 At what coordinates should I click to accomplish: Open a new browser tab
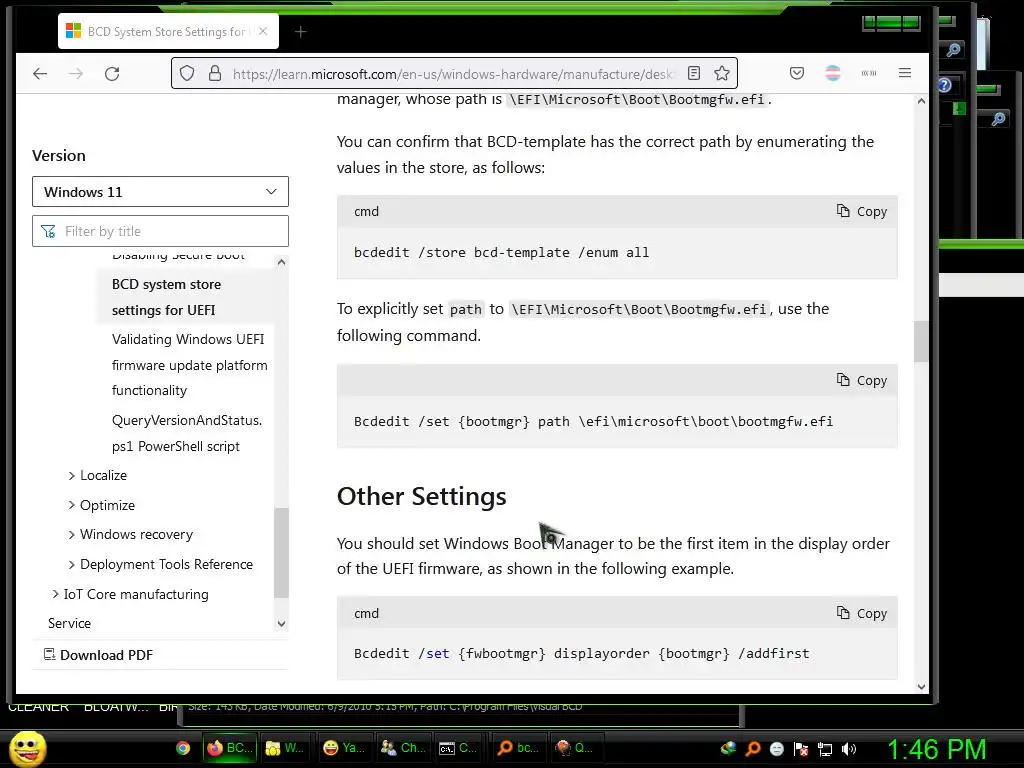pos(300,31)
